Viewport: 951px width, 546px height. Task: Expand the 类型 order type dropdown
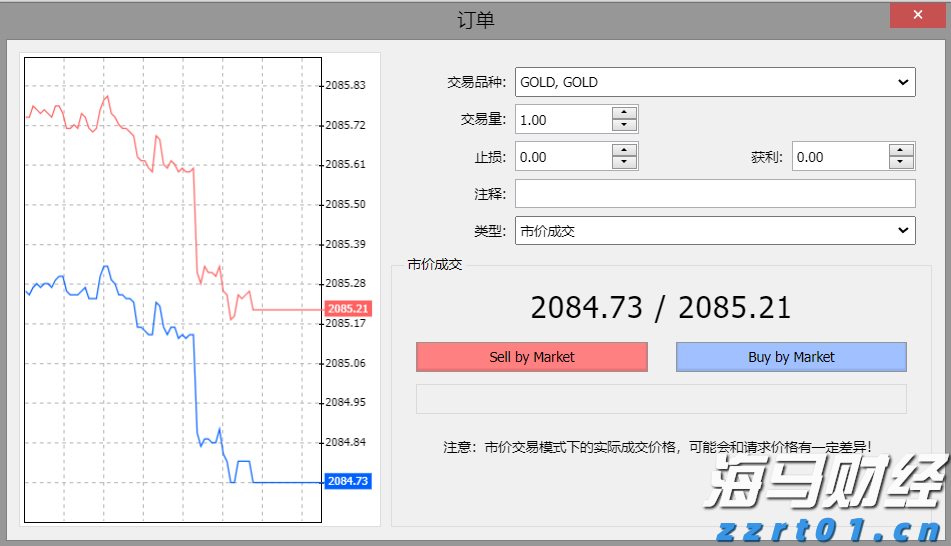click(x=715, y=231)
